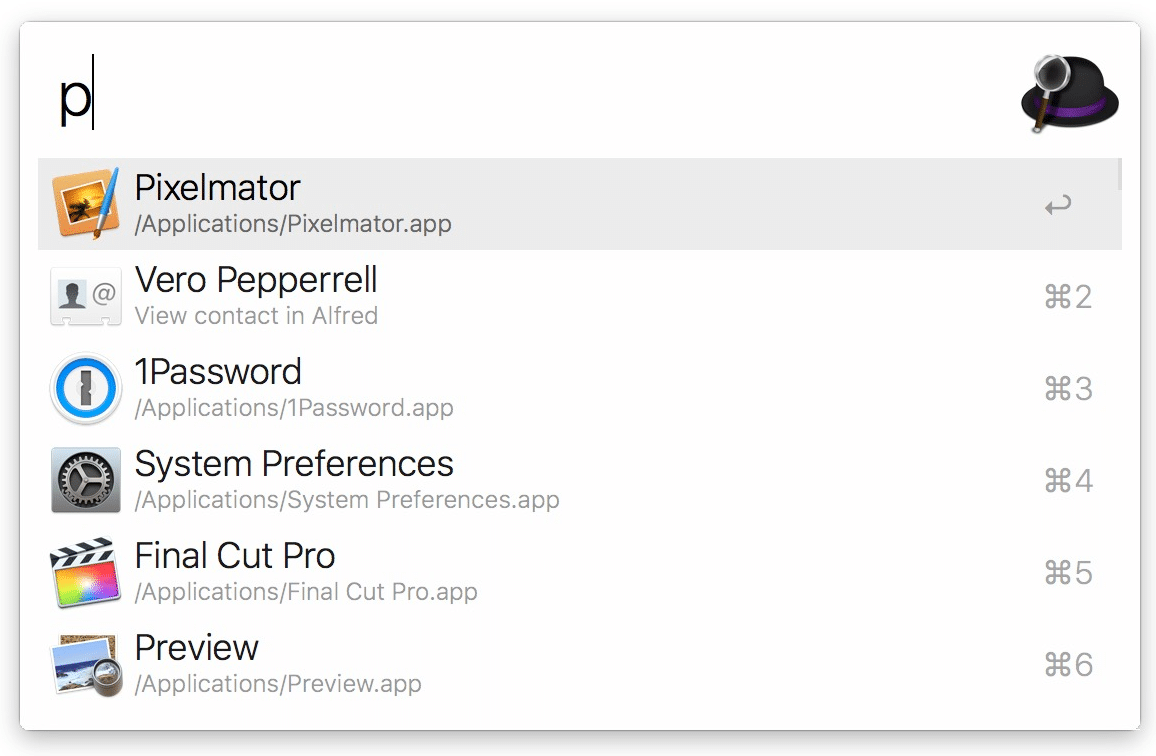Click the "View contact in Alfred" subtitle
Screen dimensions: 1156x756
tap(256, 316)
